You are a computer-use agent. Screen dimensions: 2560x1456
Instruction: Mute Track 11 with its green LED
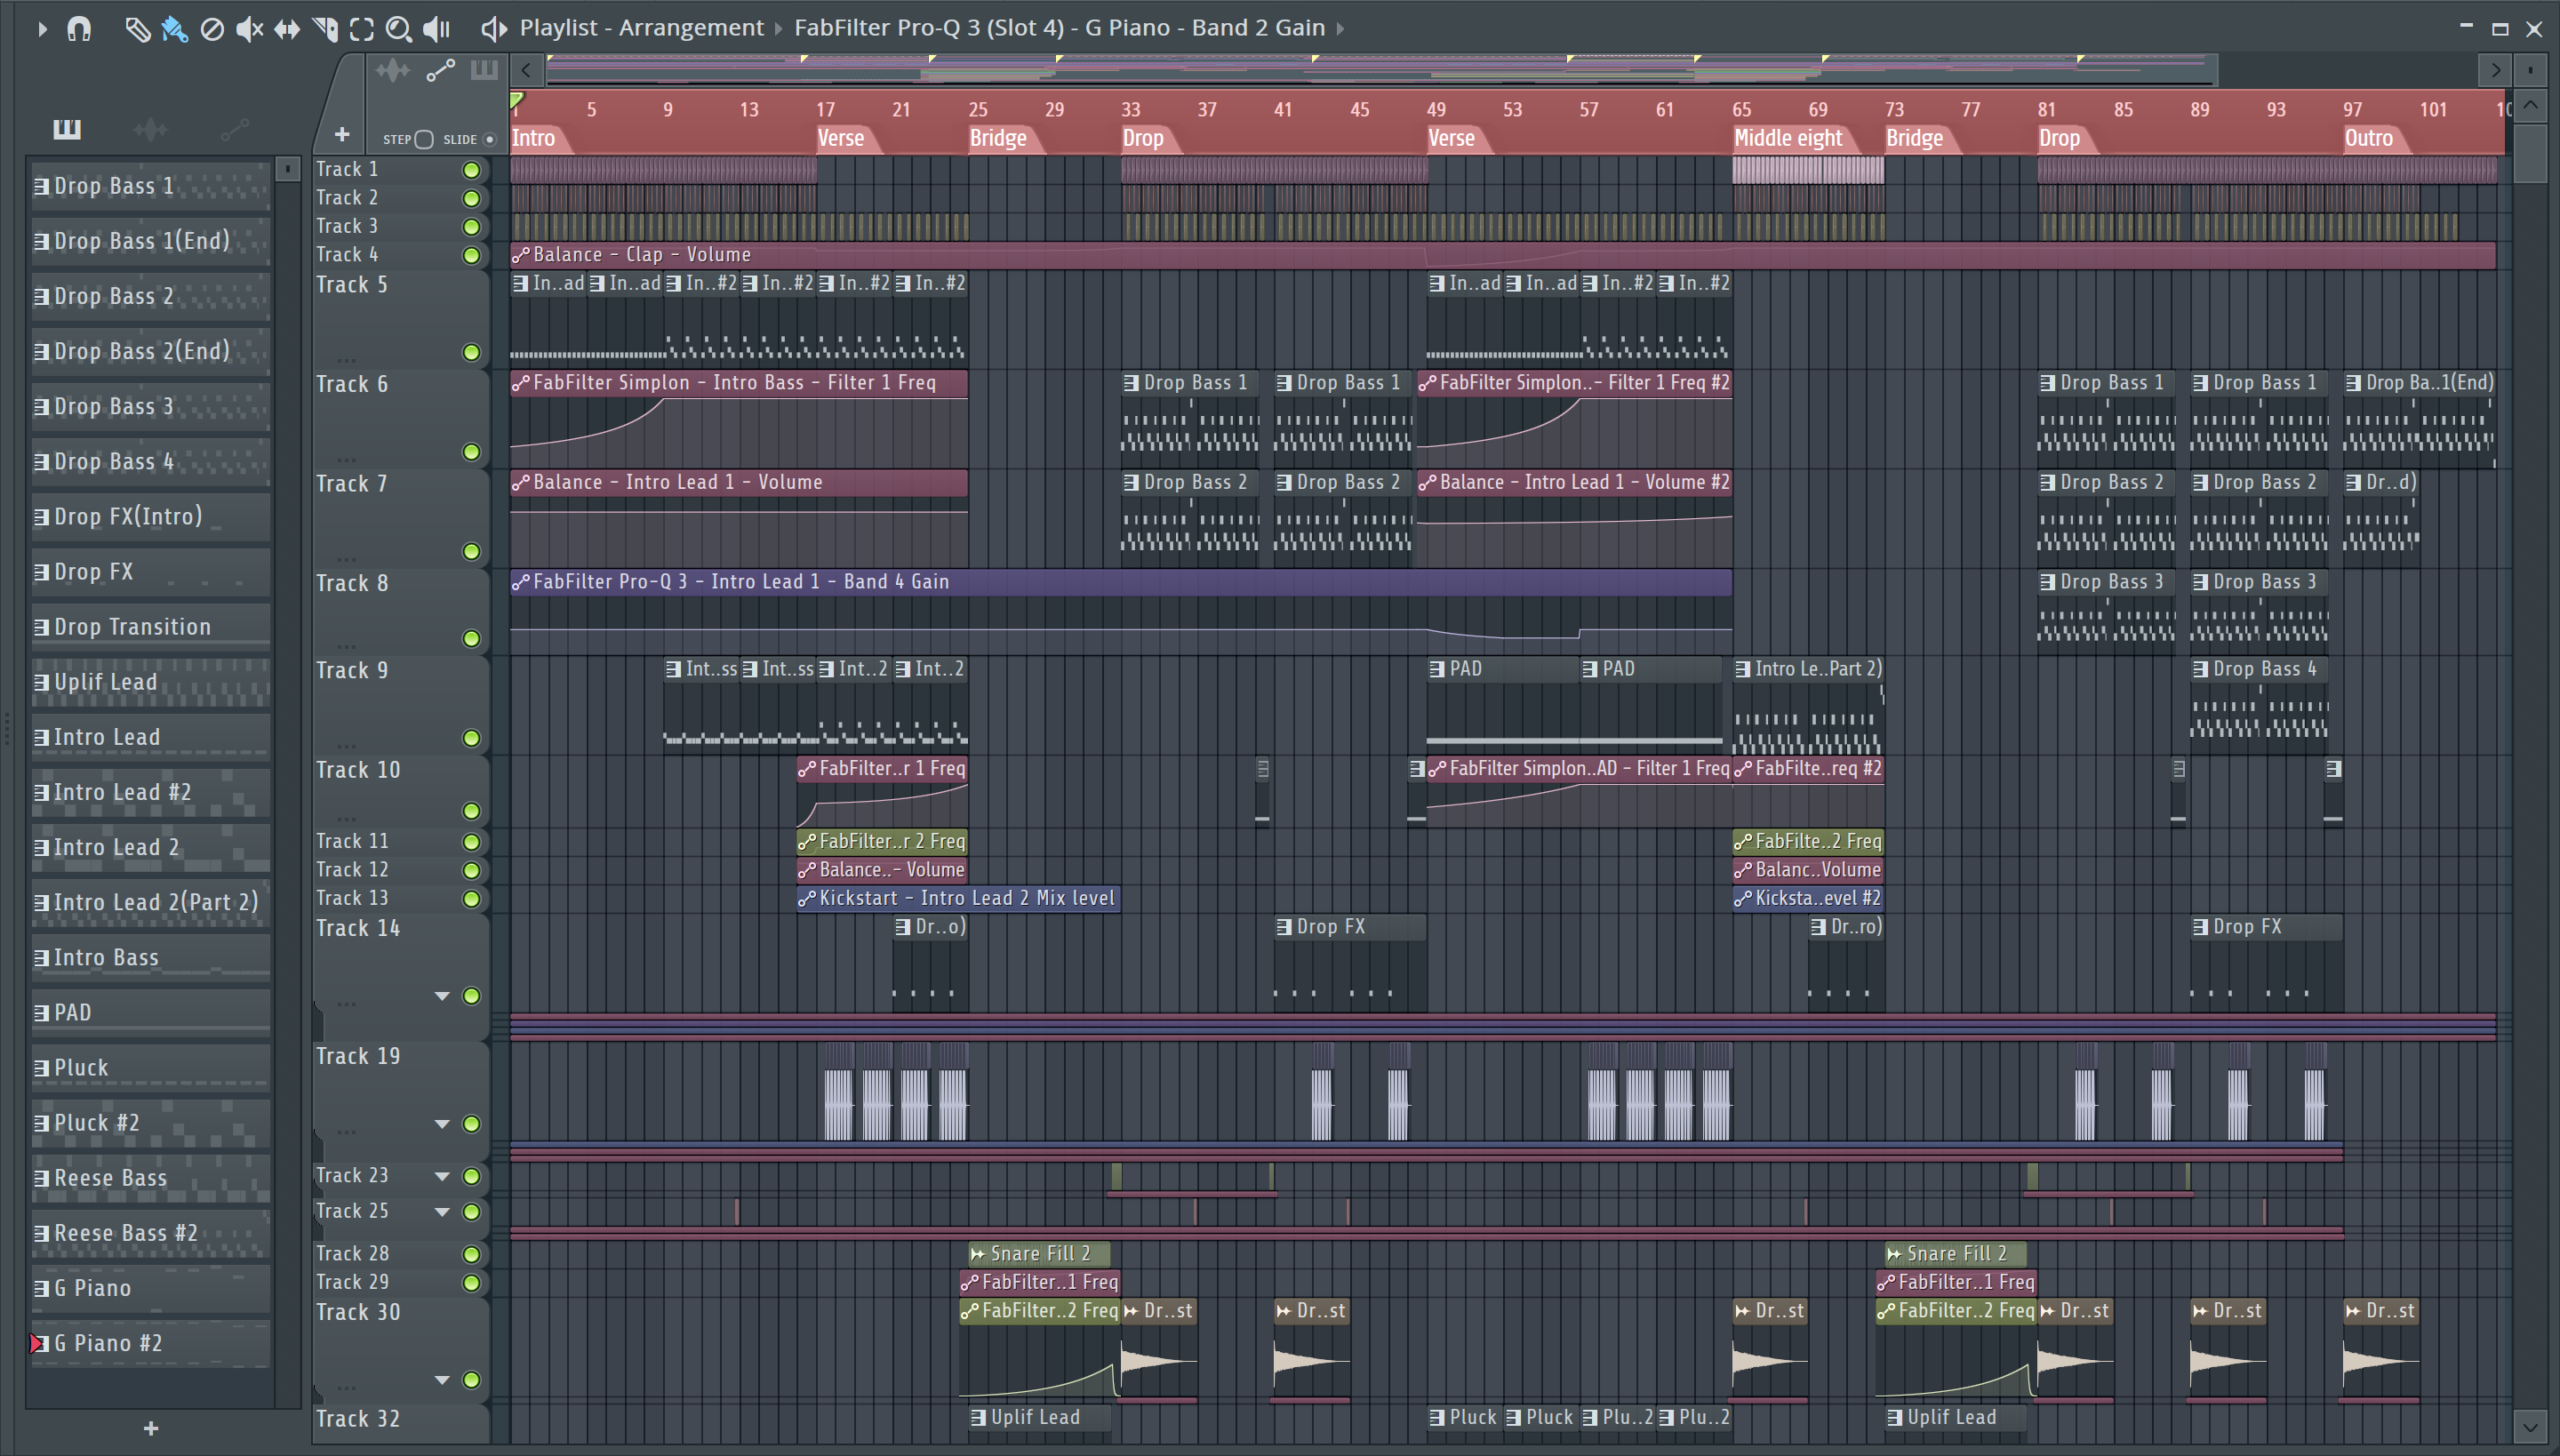471,842
